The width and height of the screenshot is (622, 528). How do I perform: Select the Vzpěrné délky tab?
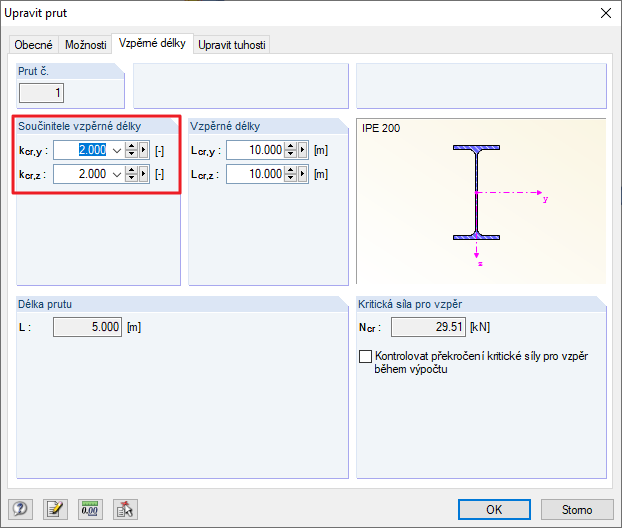tap(152, 43)
